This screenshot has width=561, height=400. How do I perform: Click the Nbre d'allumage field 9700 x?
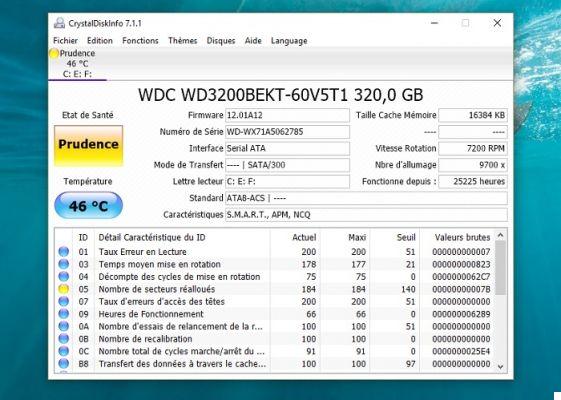(x=473, y=165)
